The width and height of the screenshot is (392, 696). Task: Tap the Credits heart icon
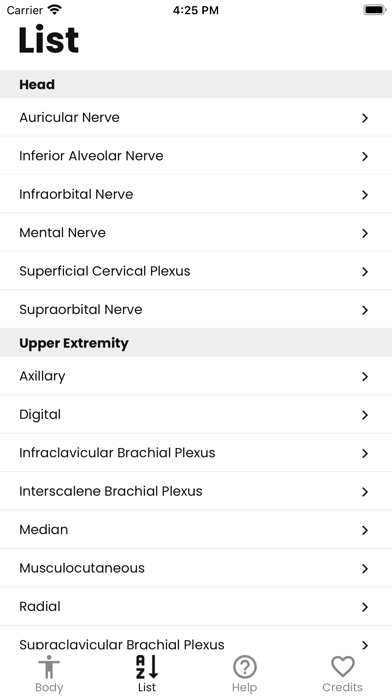[343, 667]
